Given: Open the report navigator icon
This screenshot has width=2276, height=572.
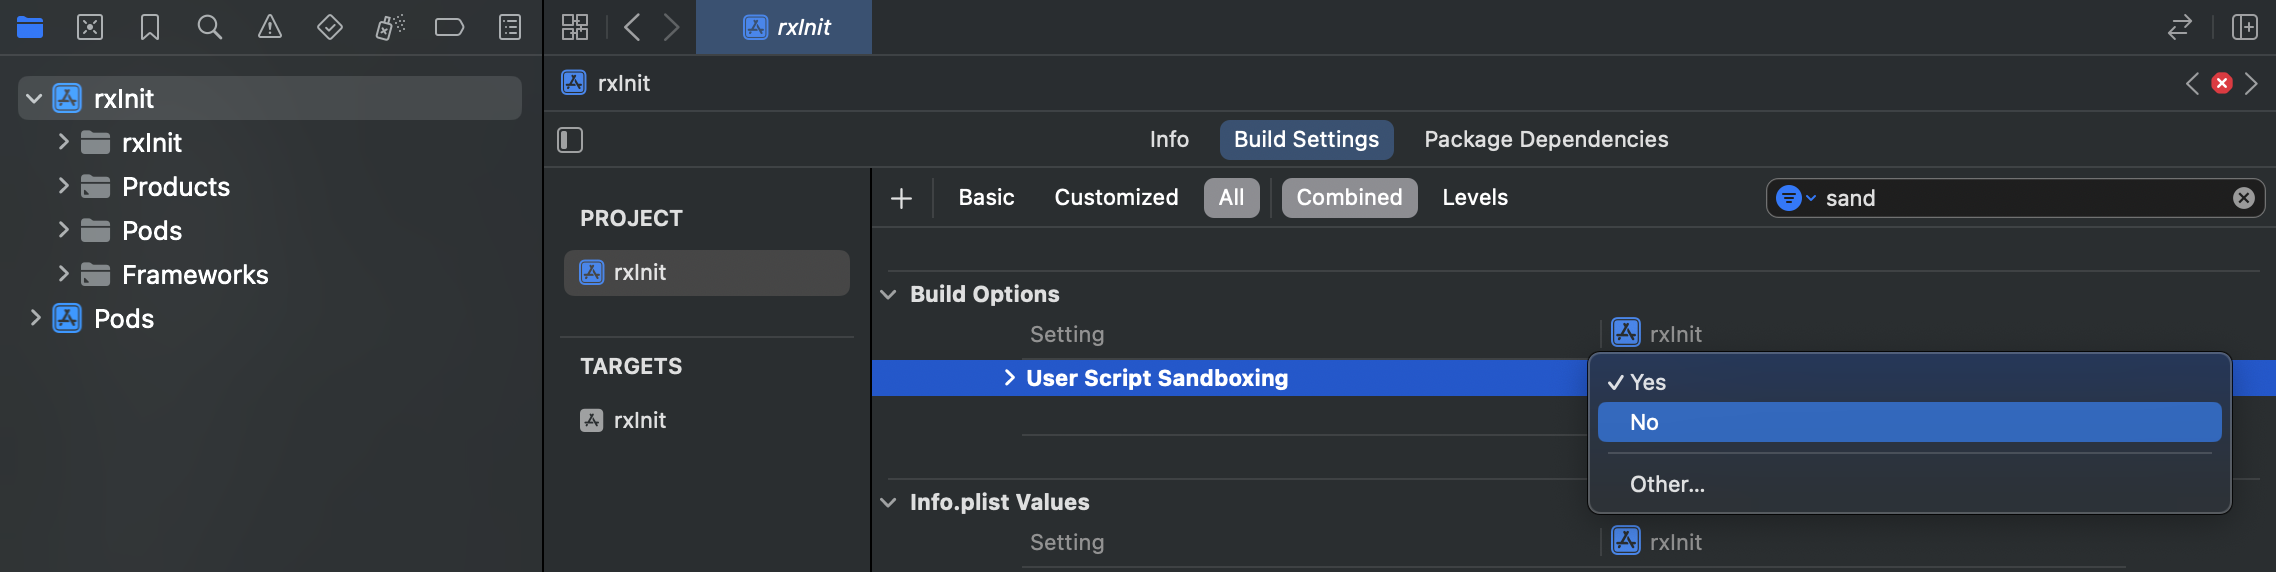Looking at the screenshot, I should tap(510, 27).
